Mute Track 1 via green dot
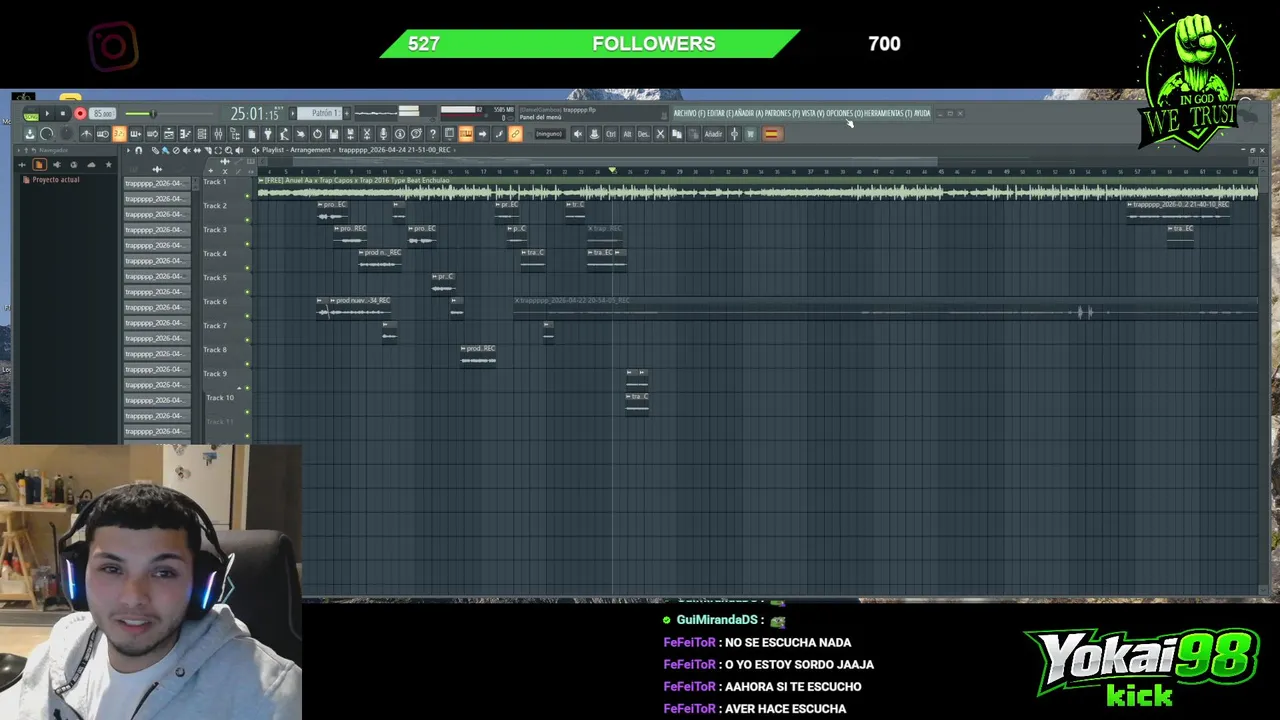 (247, 197)
